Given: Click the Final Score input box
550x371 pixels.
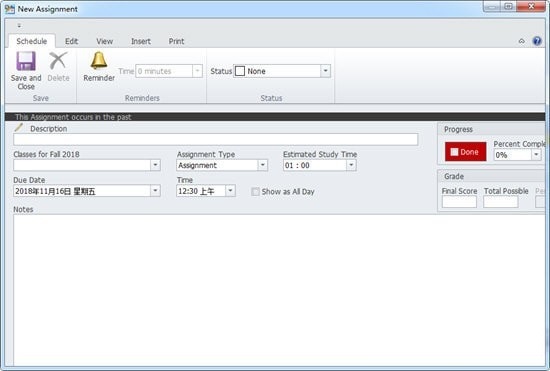Looking at the screenshot, I should (x=459, y=202).
